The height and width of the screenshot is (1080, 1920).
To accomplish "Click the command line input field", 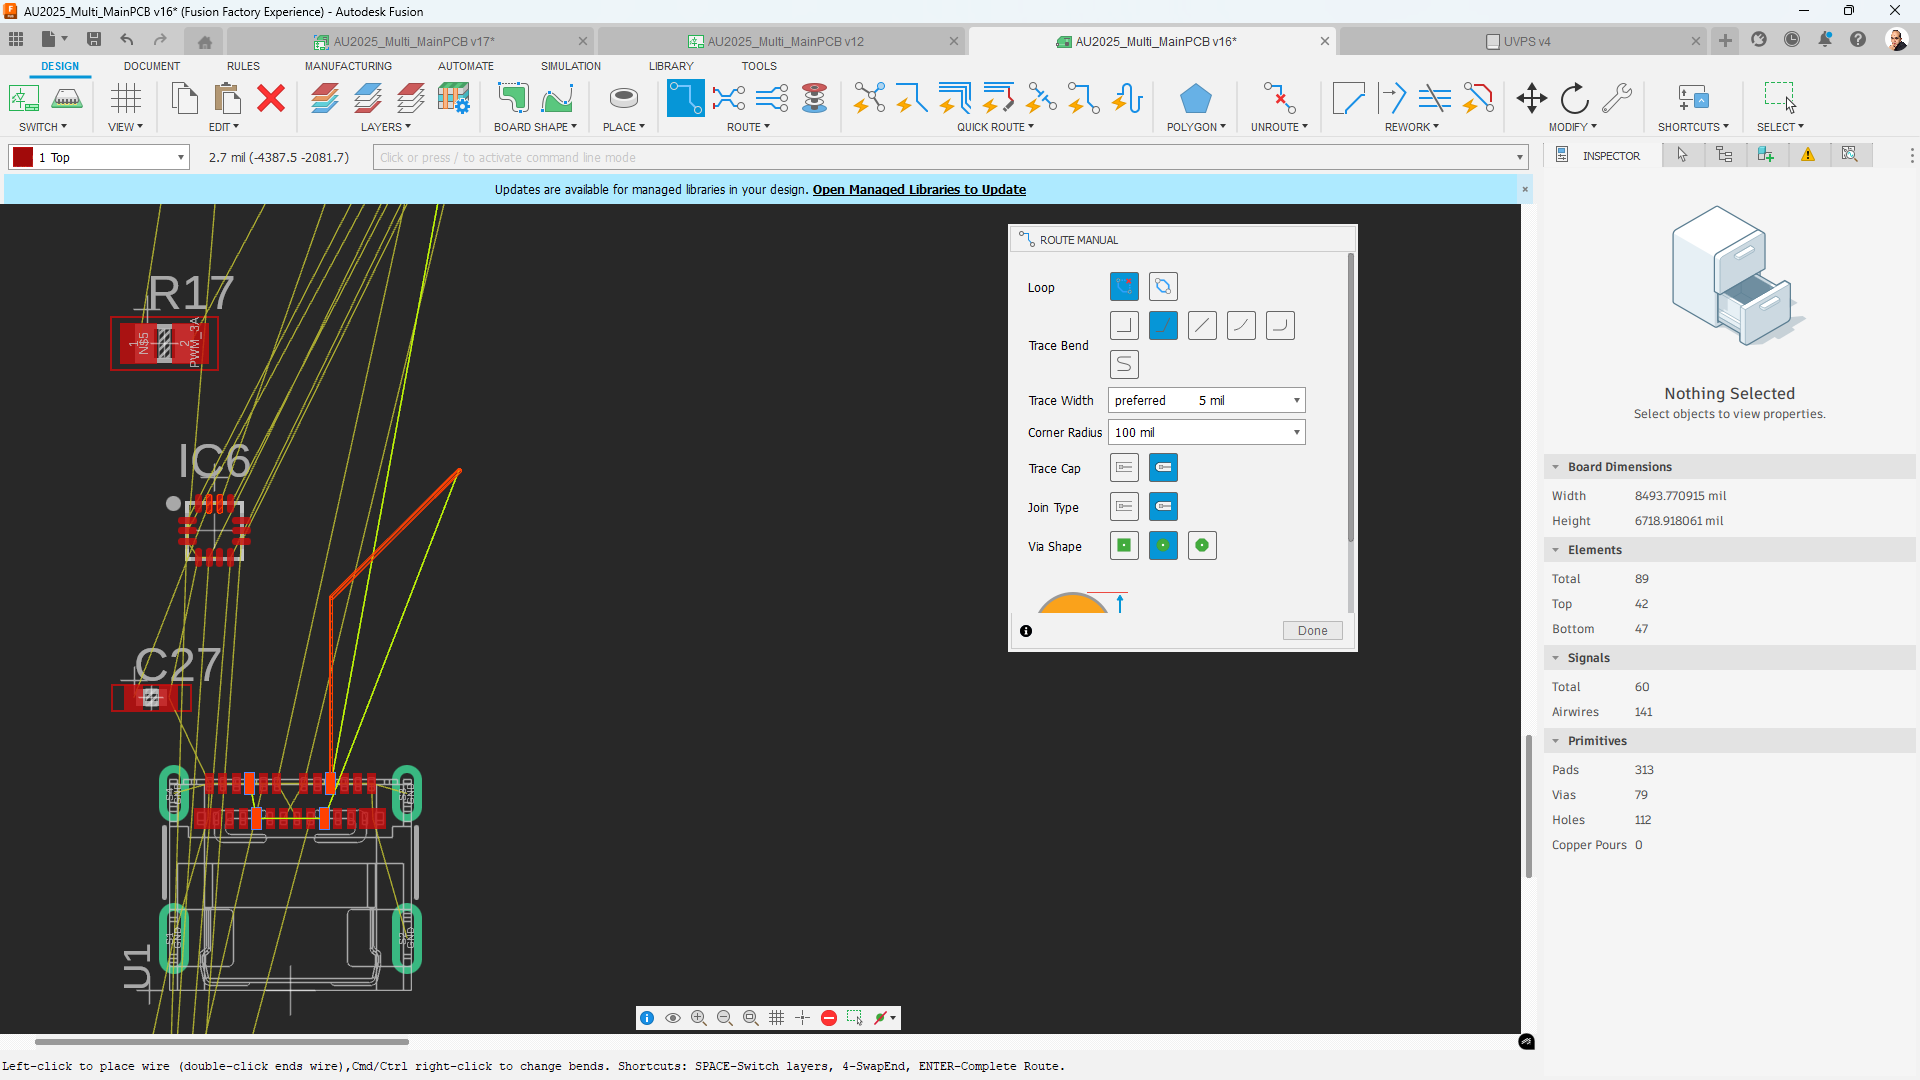I will coord(950,157).
